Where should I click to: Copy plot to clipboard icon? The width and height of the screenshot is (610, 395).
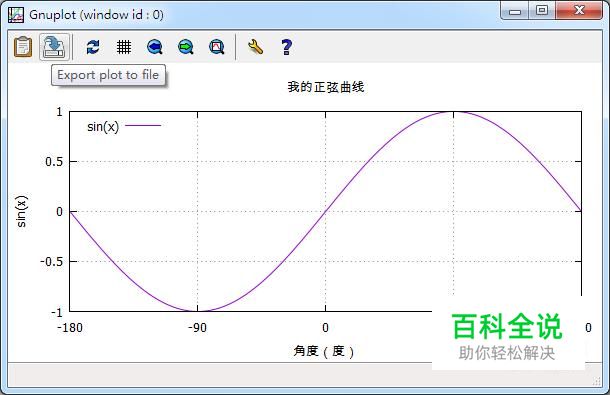pos(23,47)
